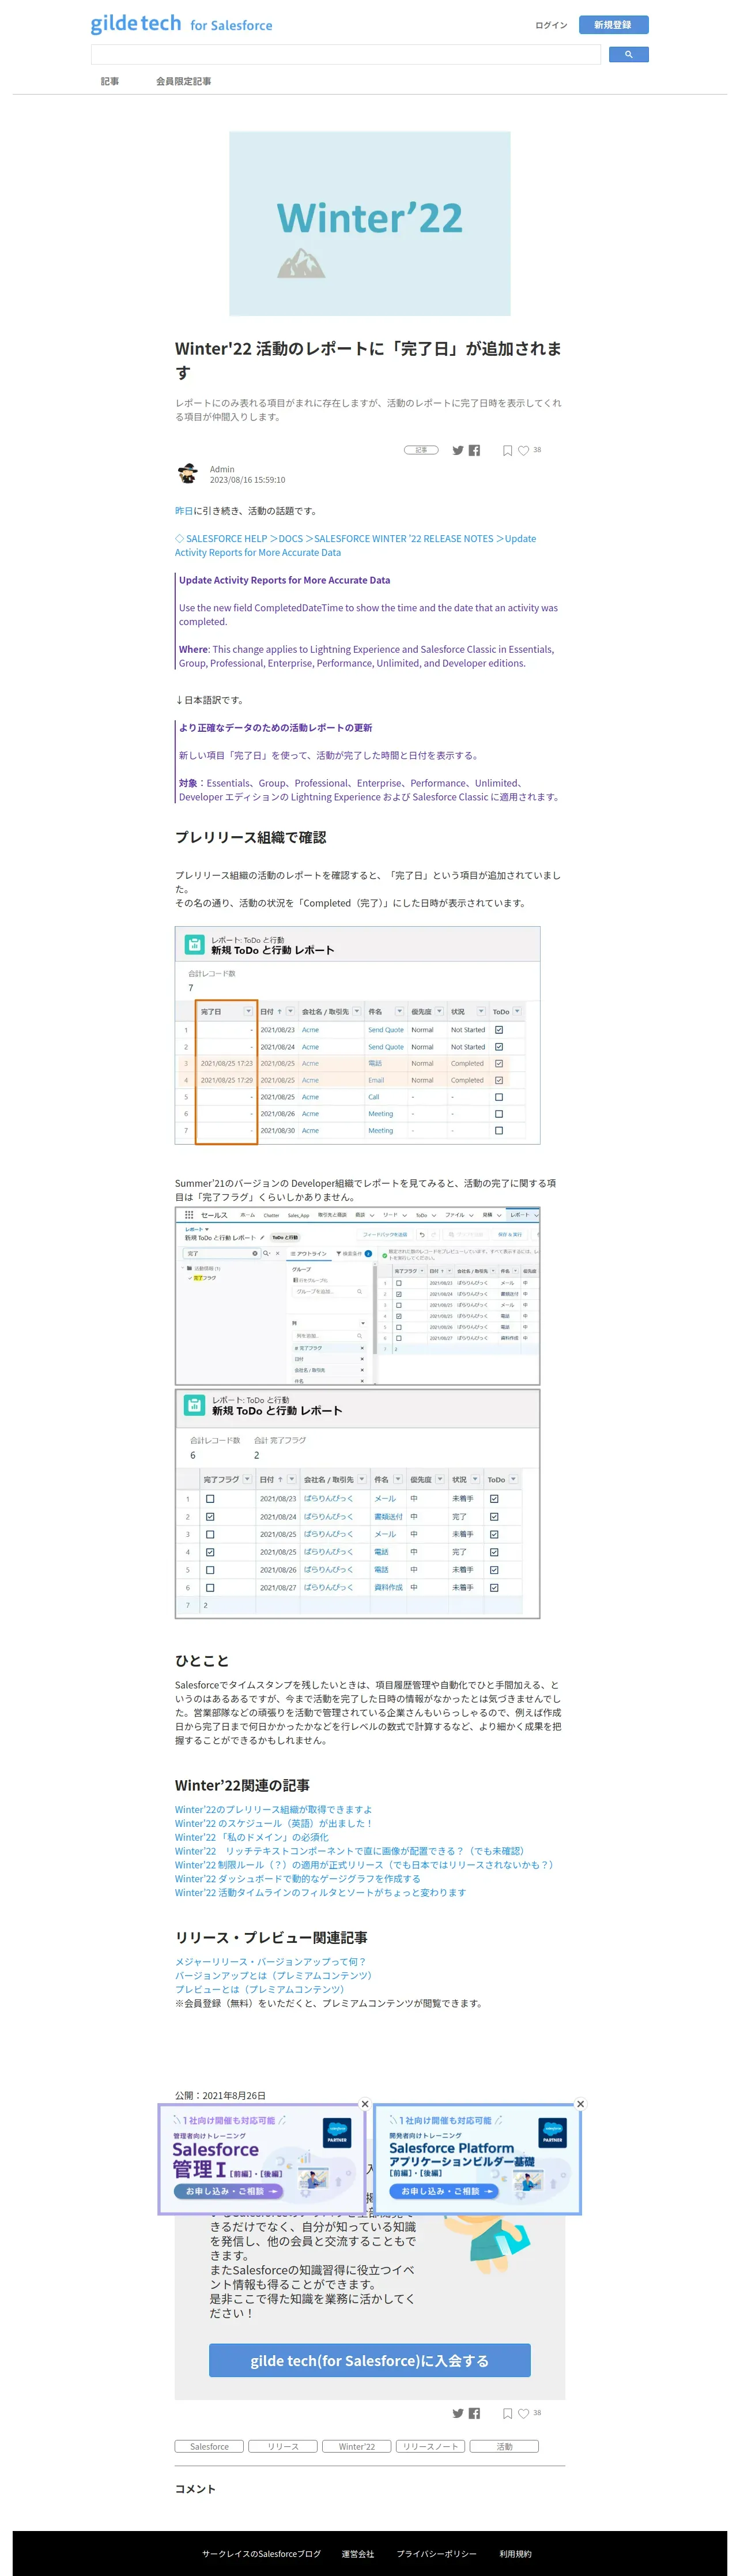Click the 2023/08/16 15:59:10 timestamp
740x2576 pixels.
[x=247, y=480]
